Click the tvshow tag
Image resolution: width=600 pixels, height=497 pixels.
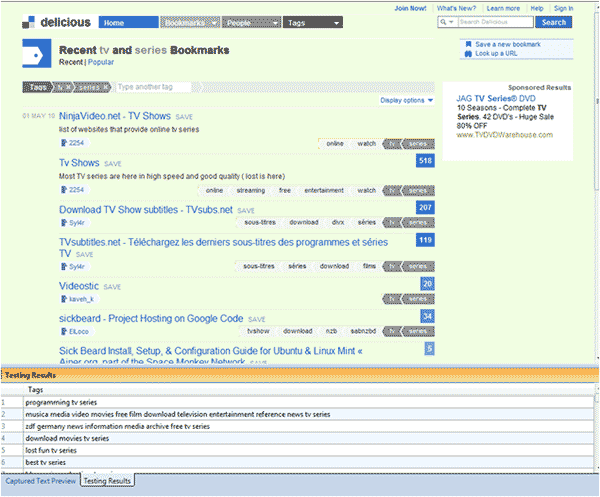point(258,331)
